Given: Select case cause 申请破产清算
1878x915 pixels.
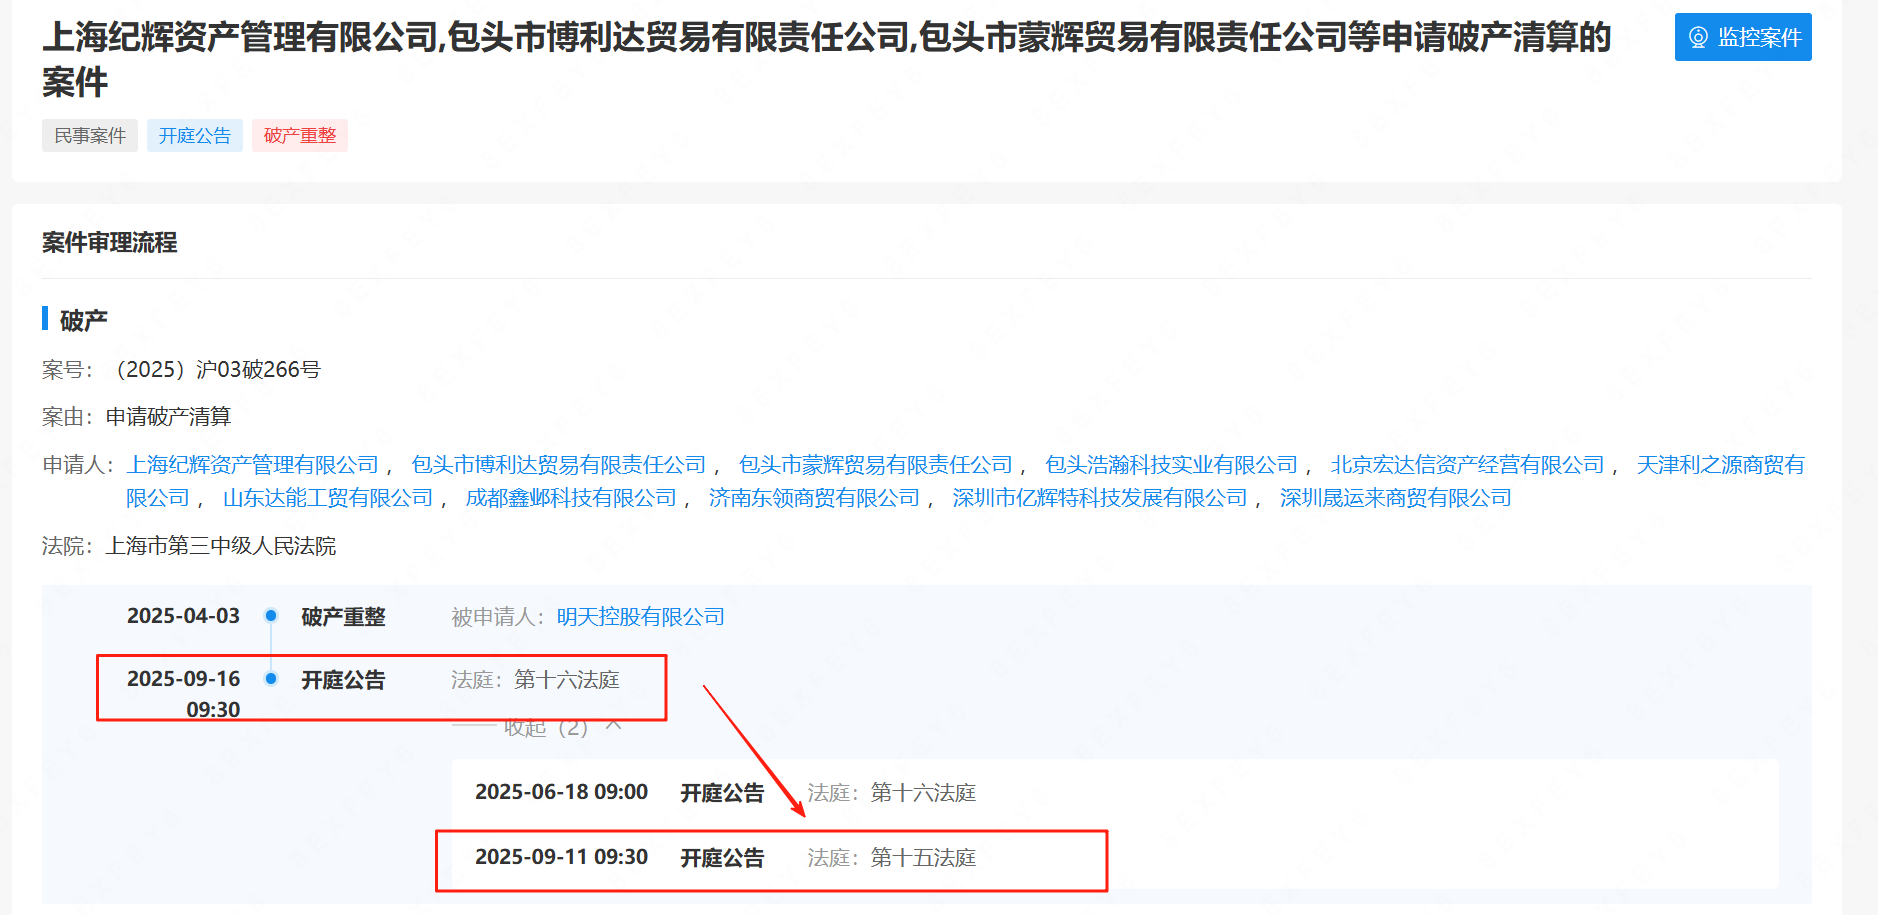Looking at the screenshot, I should click(168, 417).
